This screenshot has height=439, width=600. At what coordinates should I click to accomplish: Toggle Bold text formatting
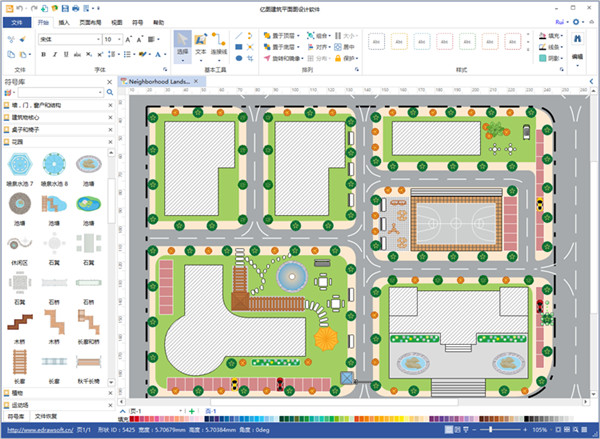click(43, 55)
